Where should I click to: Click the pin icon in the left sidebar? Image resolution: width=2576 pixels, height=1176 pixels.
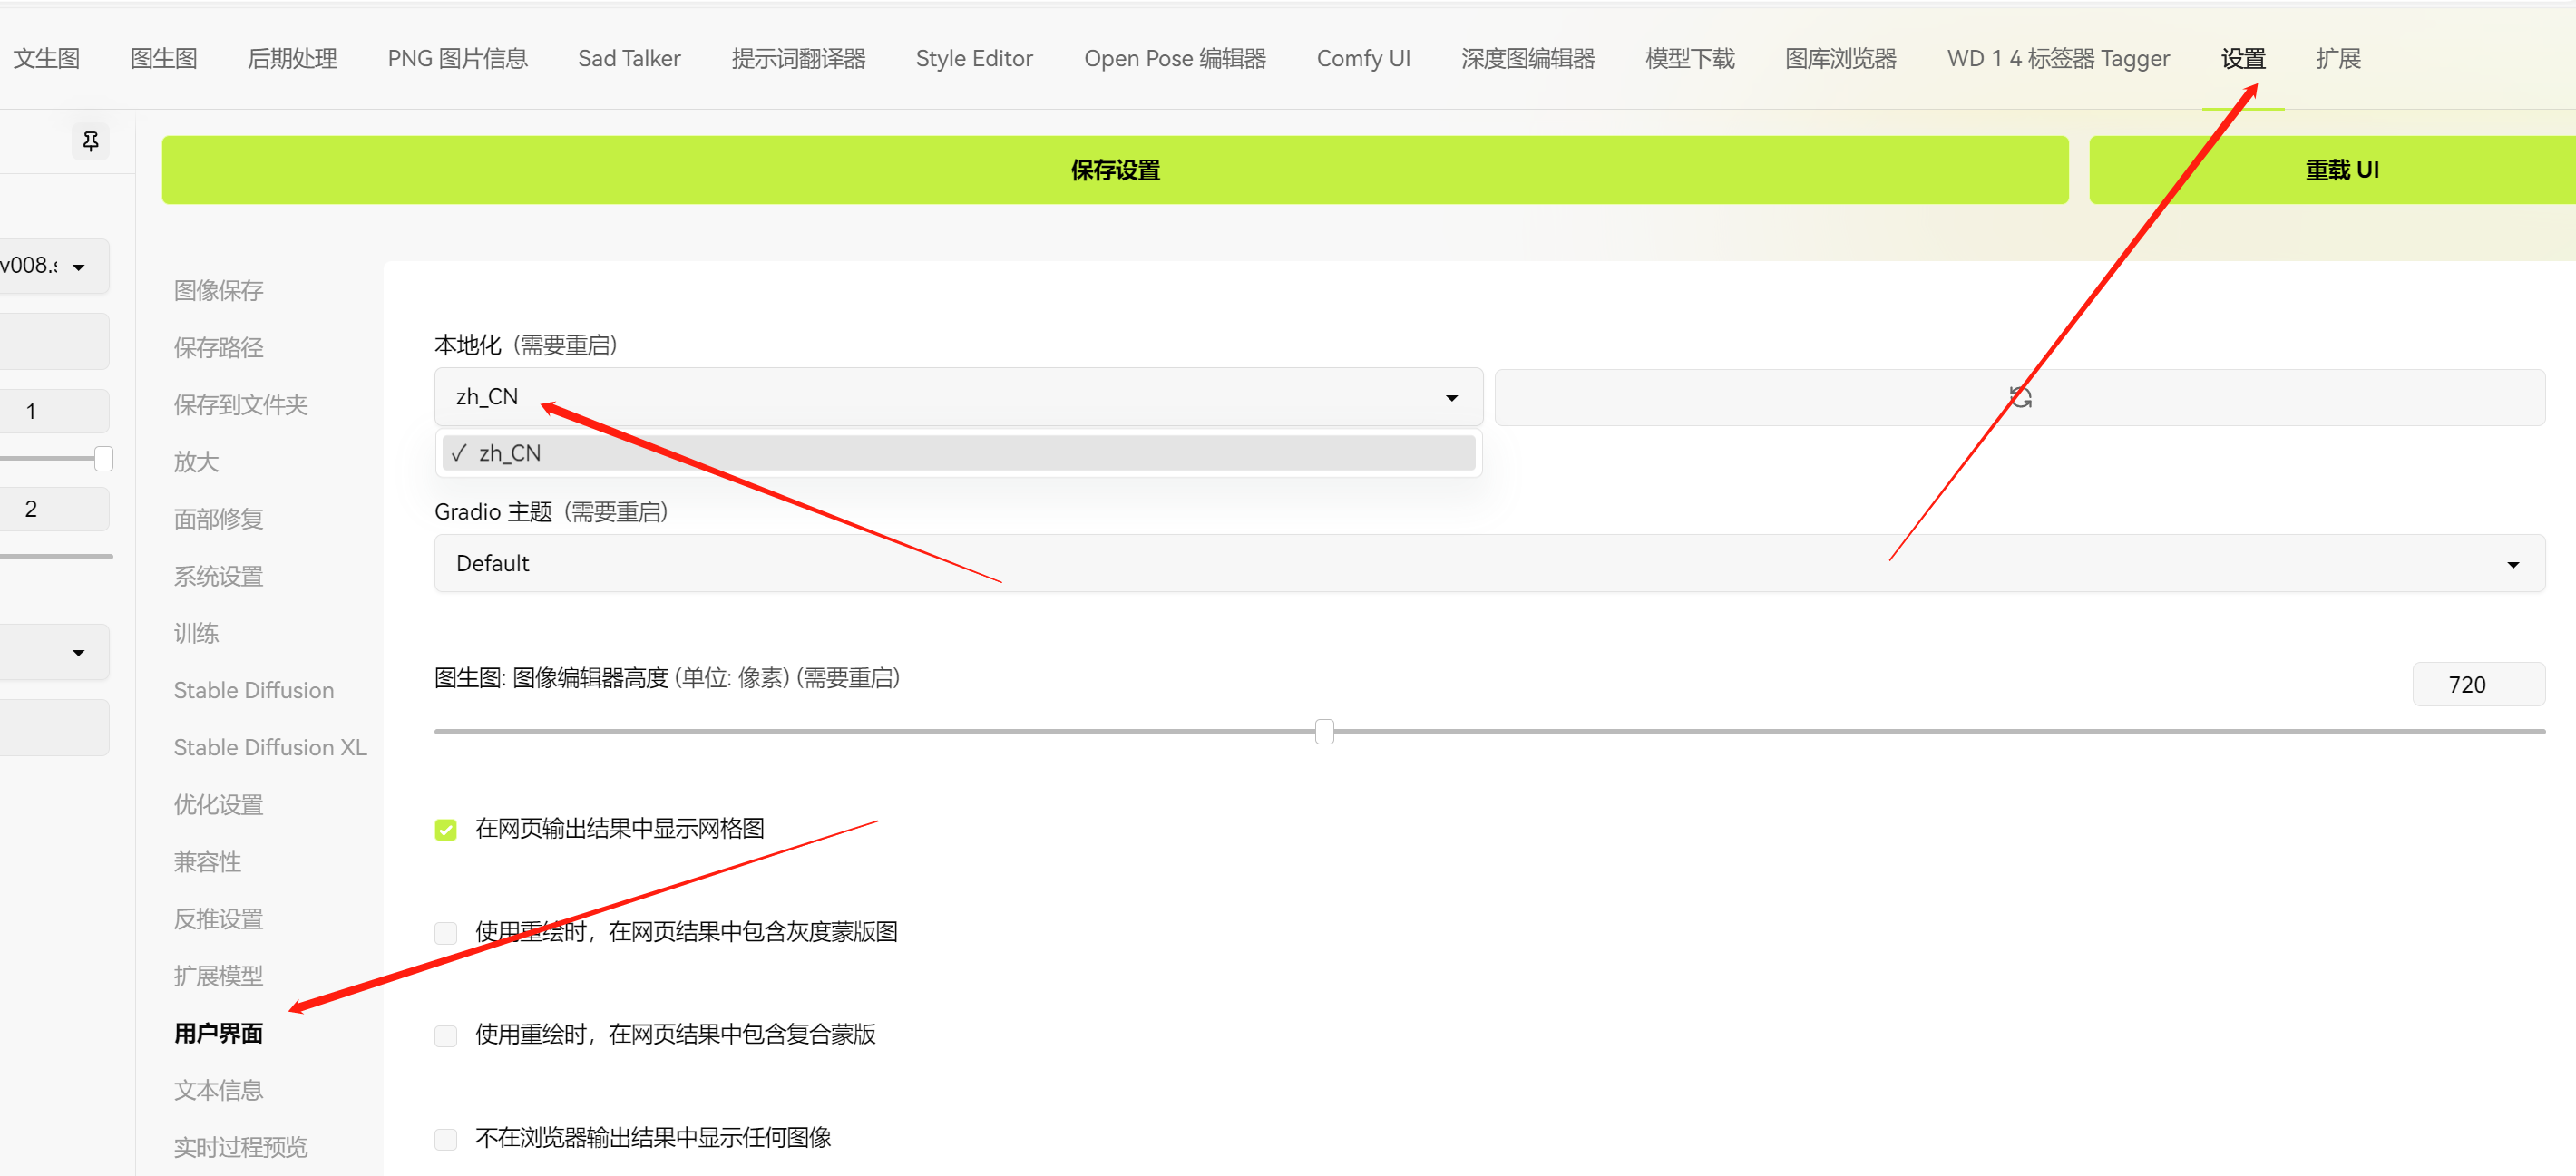(x=91, y=141)
